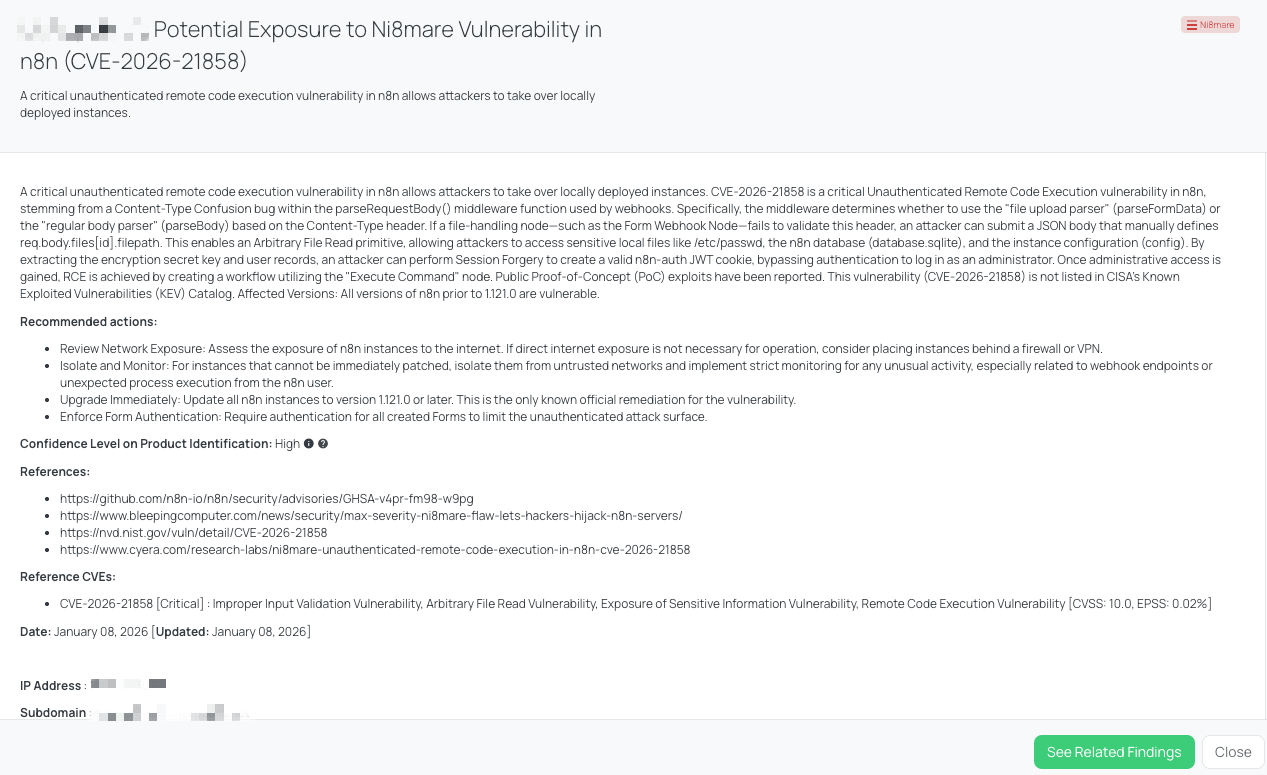Click the High confidence level value

click(287, 444)
